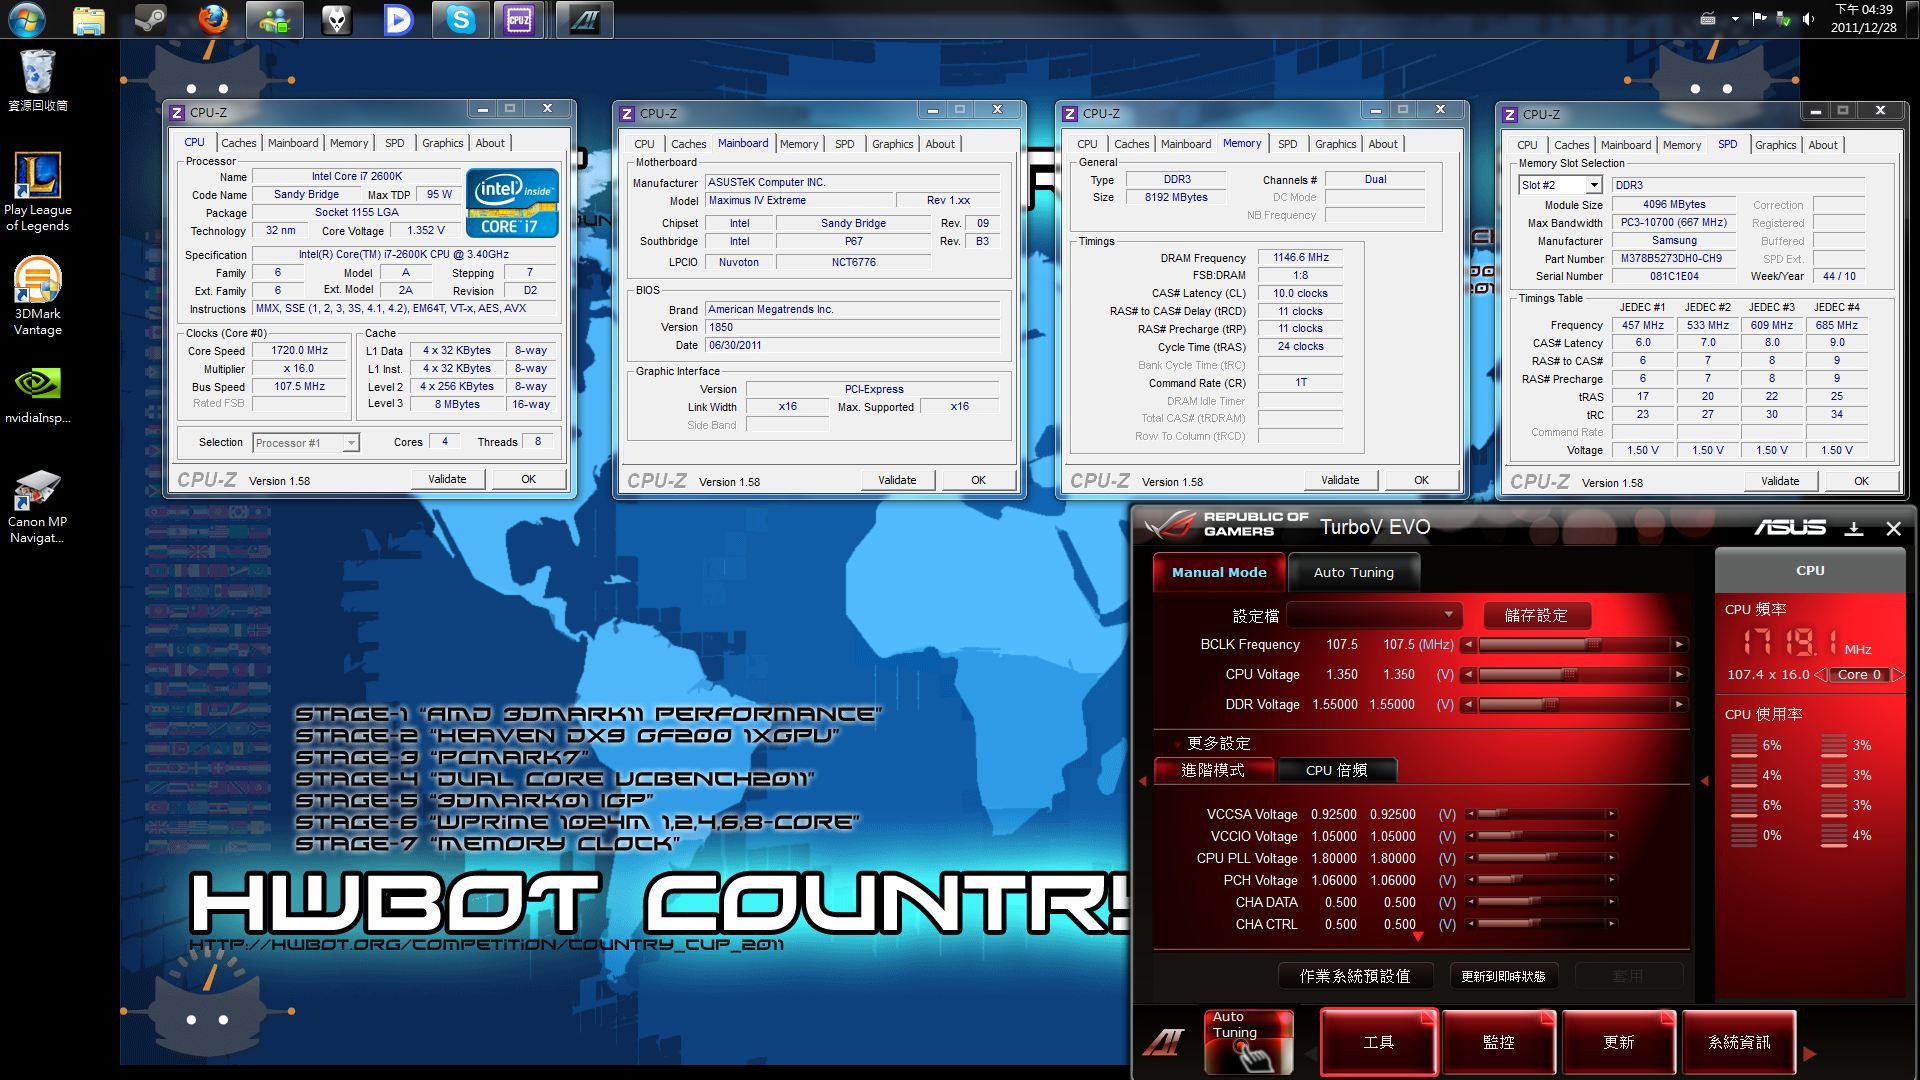Select the 進階模式 tab
Screen dimensions: 1920x1080
1213,770
